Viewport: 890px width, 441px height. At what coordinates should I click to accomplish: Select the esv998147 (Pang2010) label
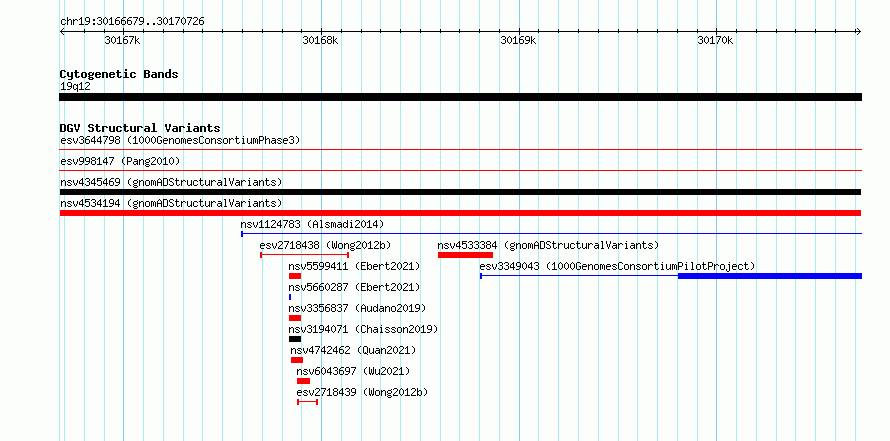120,161
